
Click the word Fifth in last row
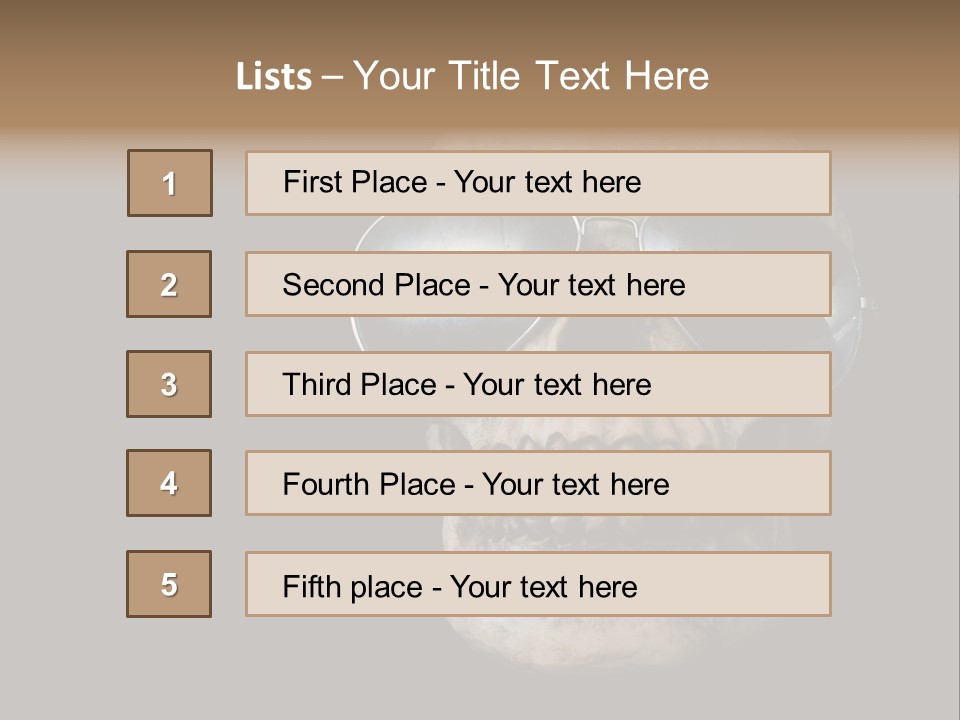(x=313, y=586)
